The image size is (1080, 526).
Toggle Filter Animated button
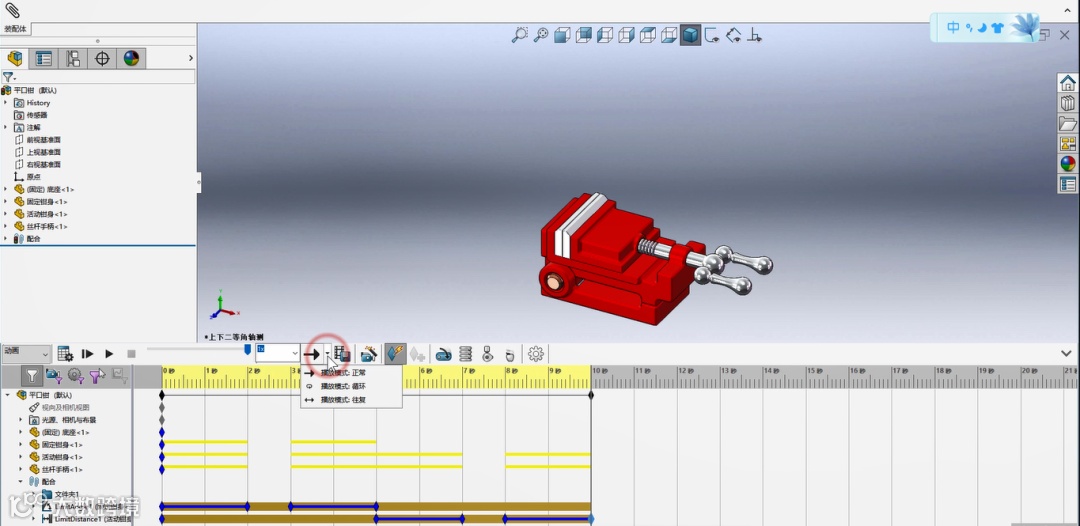(x=53, y=375)
